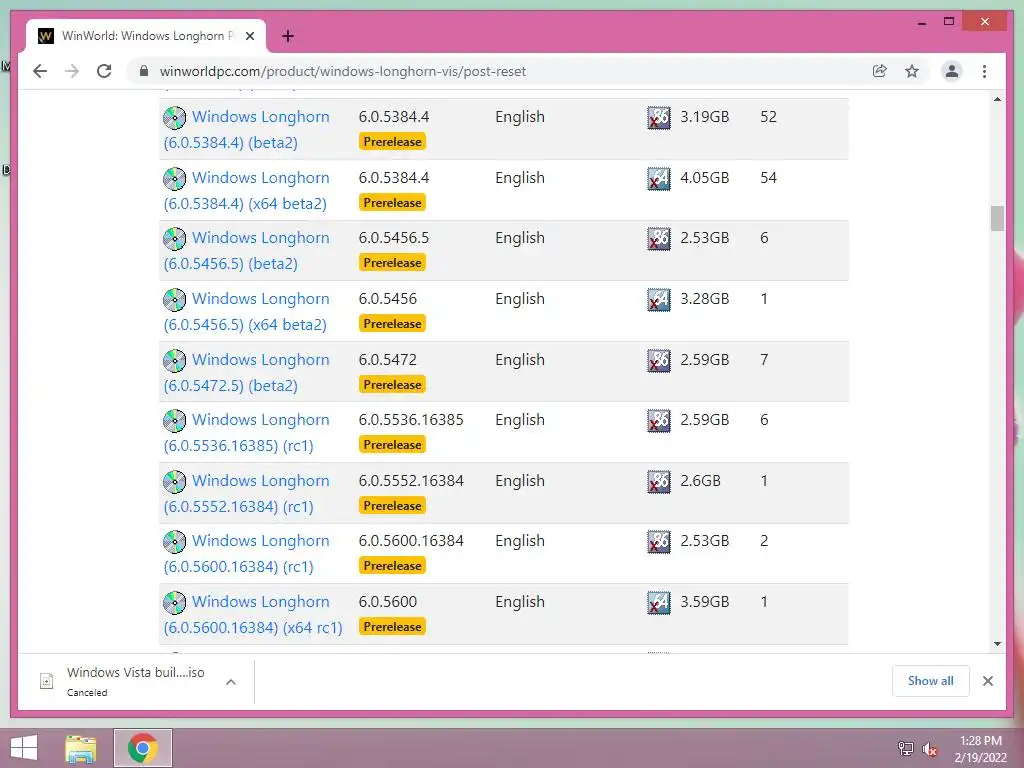This screenshot has width=1024, height=768.
Task: Open a new browser tab
Action: point(288,36)
